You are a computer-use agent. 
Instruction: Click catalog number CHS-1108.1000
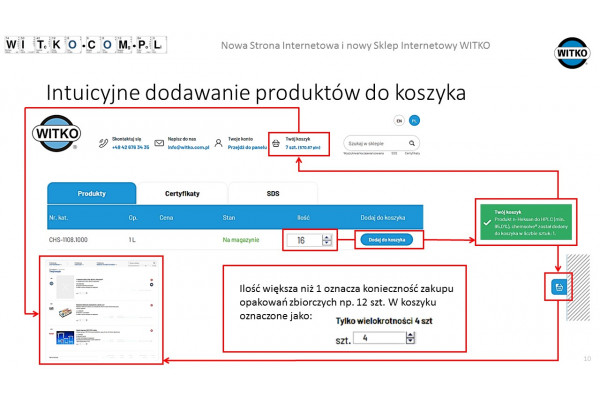[68, 240]
